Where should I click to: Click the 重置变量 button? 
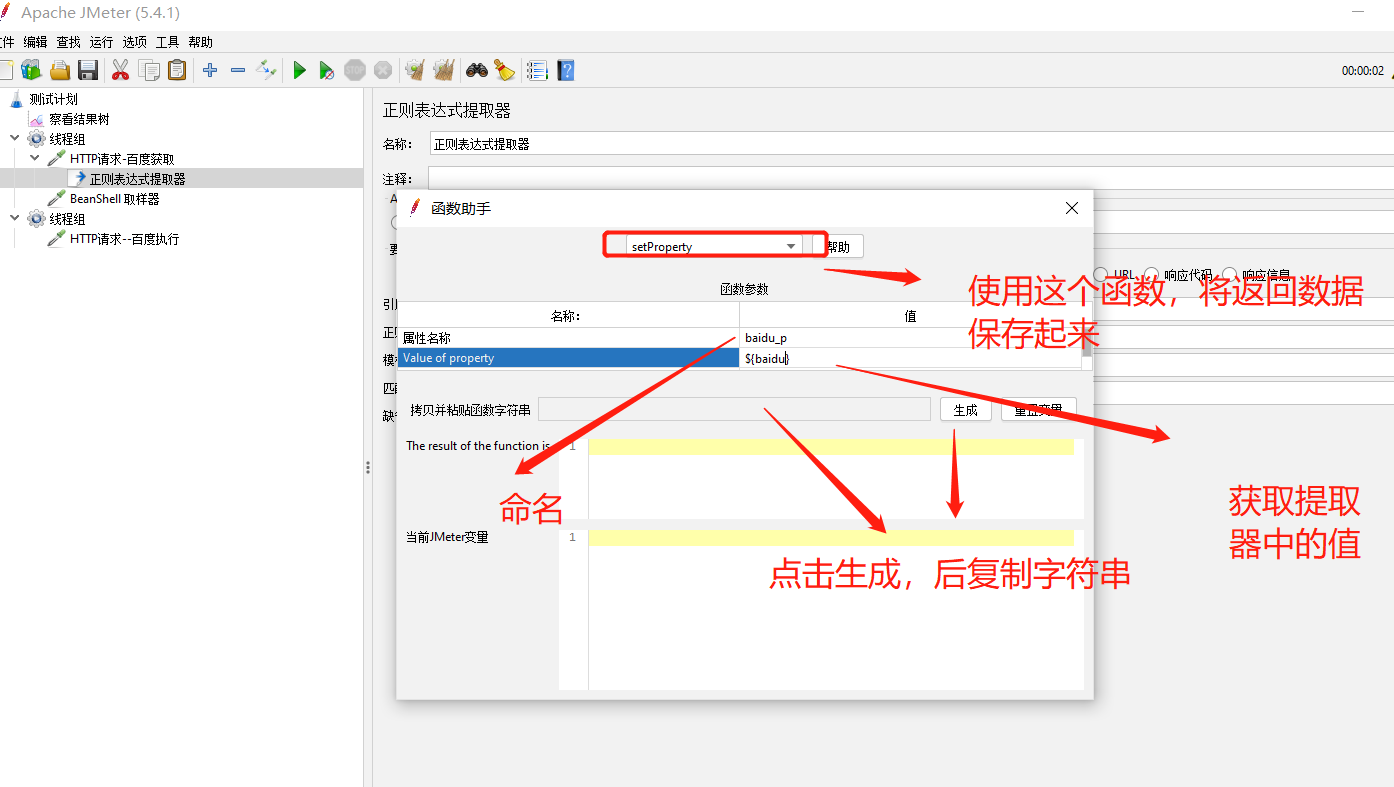[x=1039, y=410]
